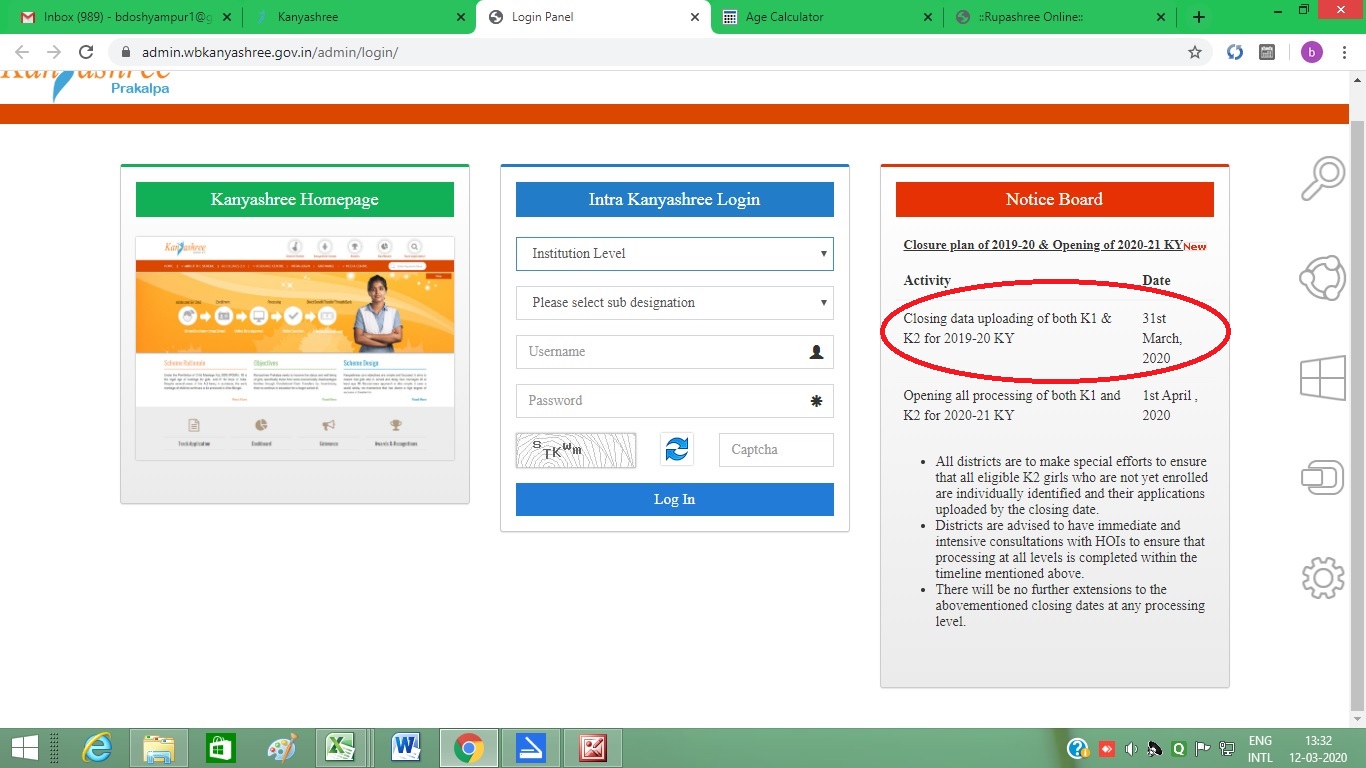Launch Windows Store from taskbar
The width and height of the screenshot is (1366, 768).
click(x=221, y=748)
